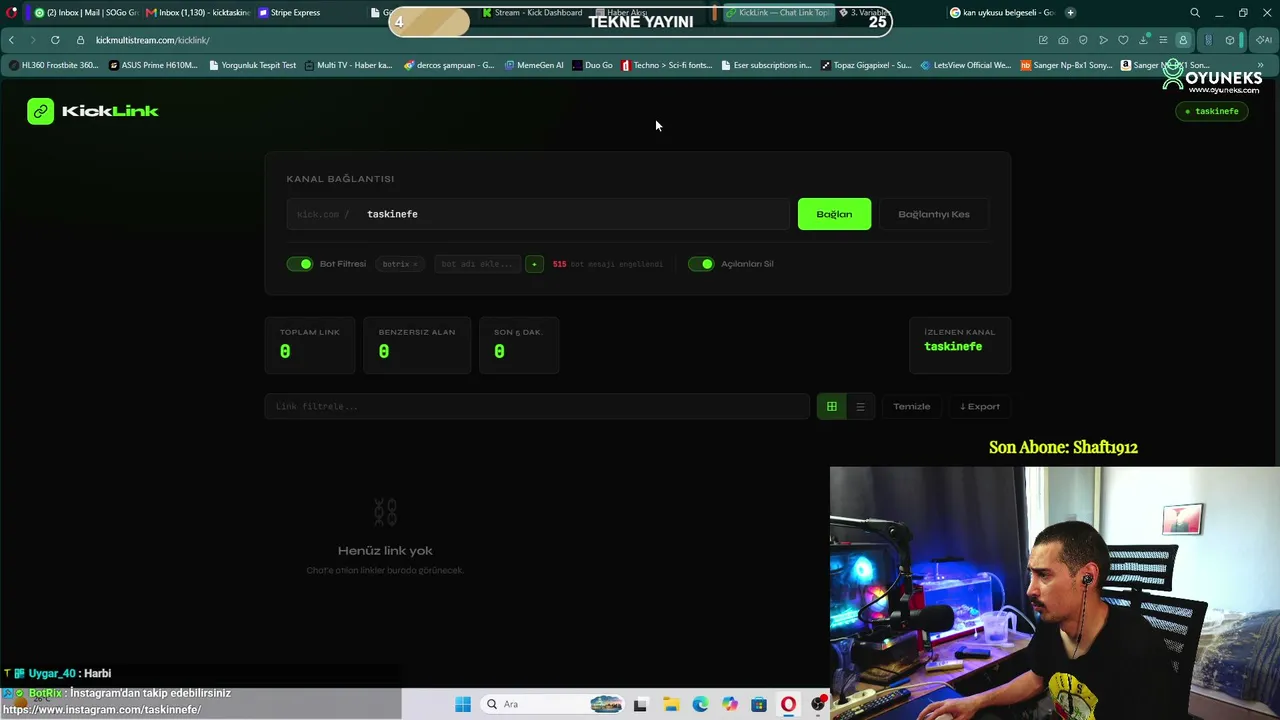Click the Link filtrele search field
The image size is (1280, 720).
(537, 407)
